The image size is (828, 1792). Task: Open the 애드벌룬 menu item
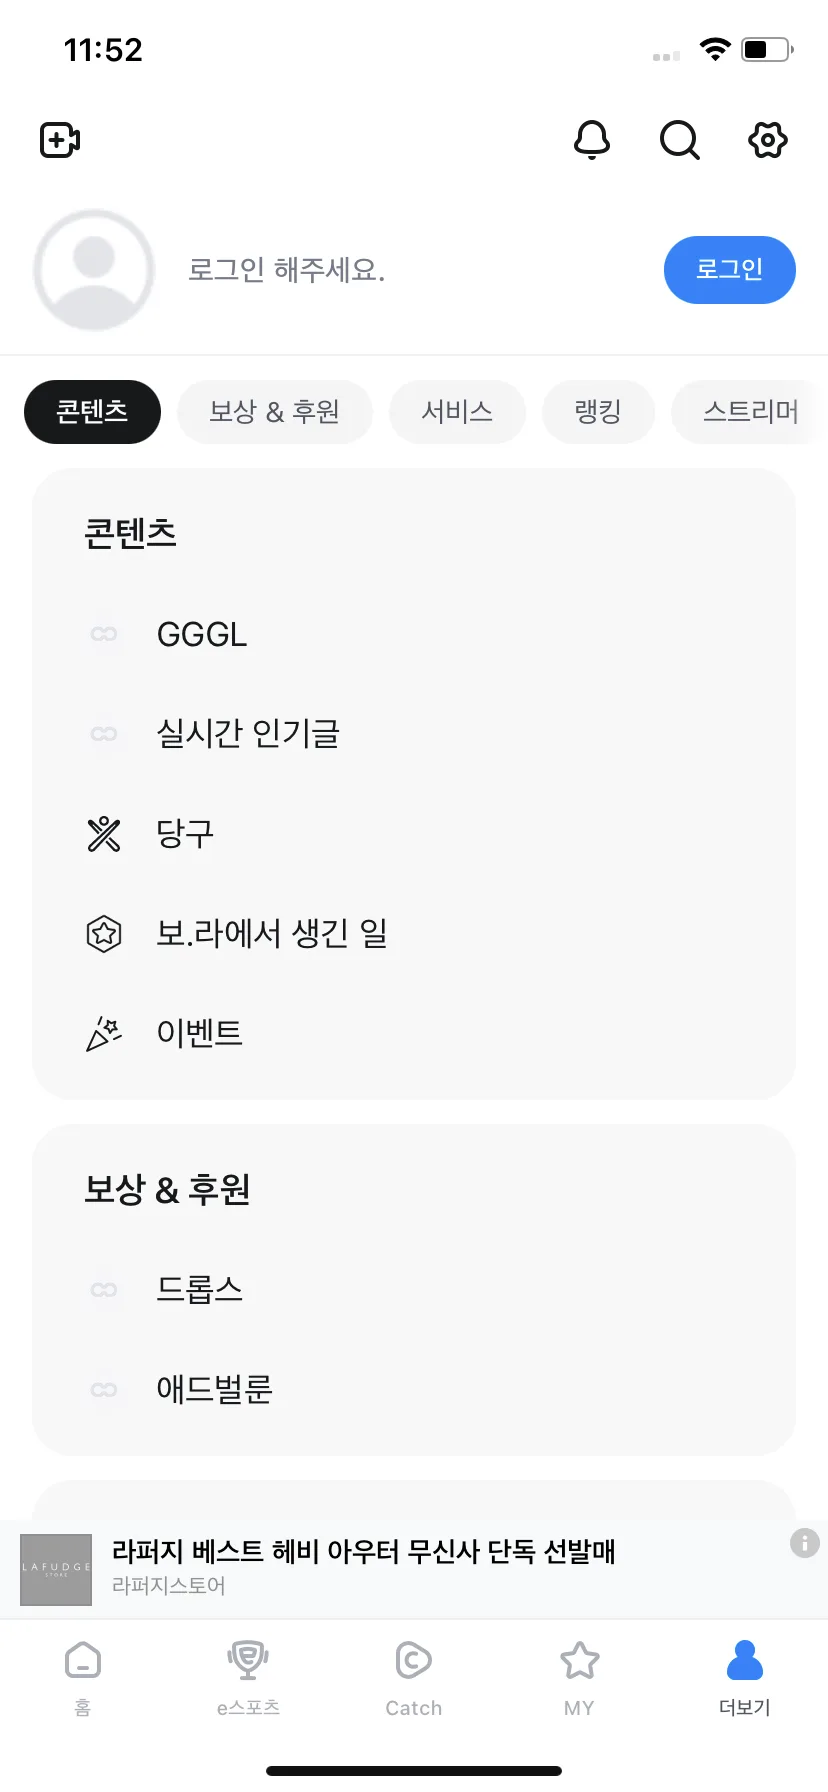[414, 1390]
